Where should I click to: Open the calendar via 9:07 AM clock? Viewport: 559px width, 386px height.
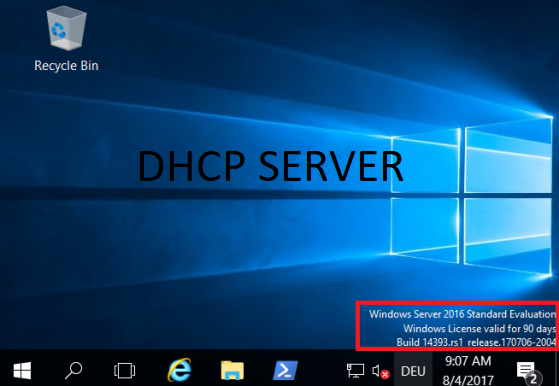coord(468,361)
